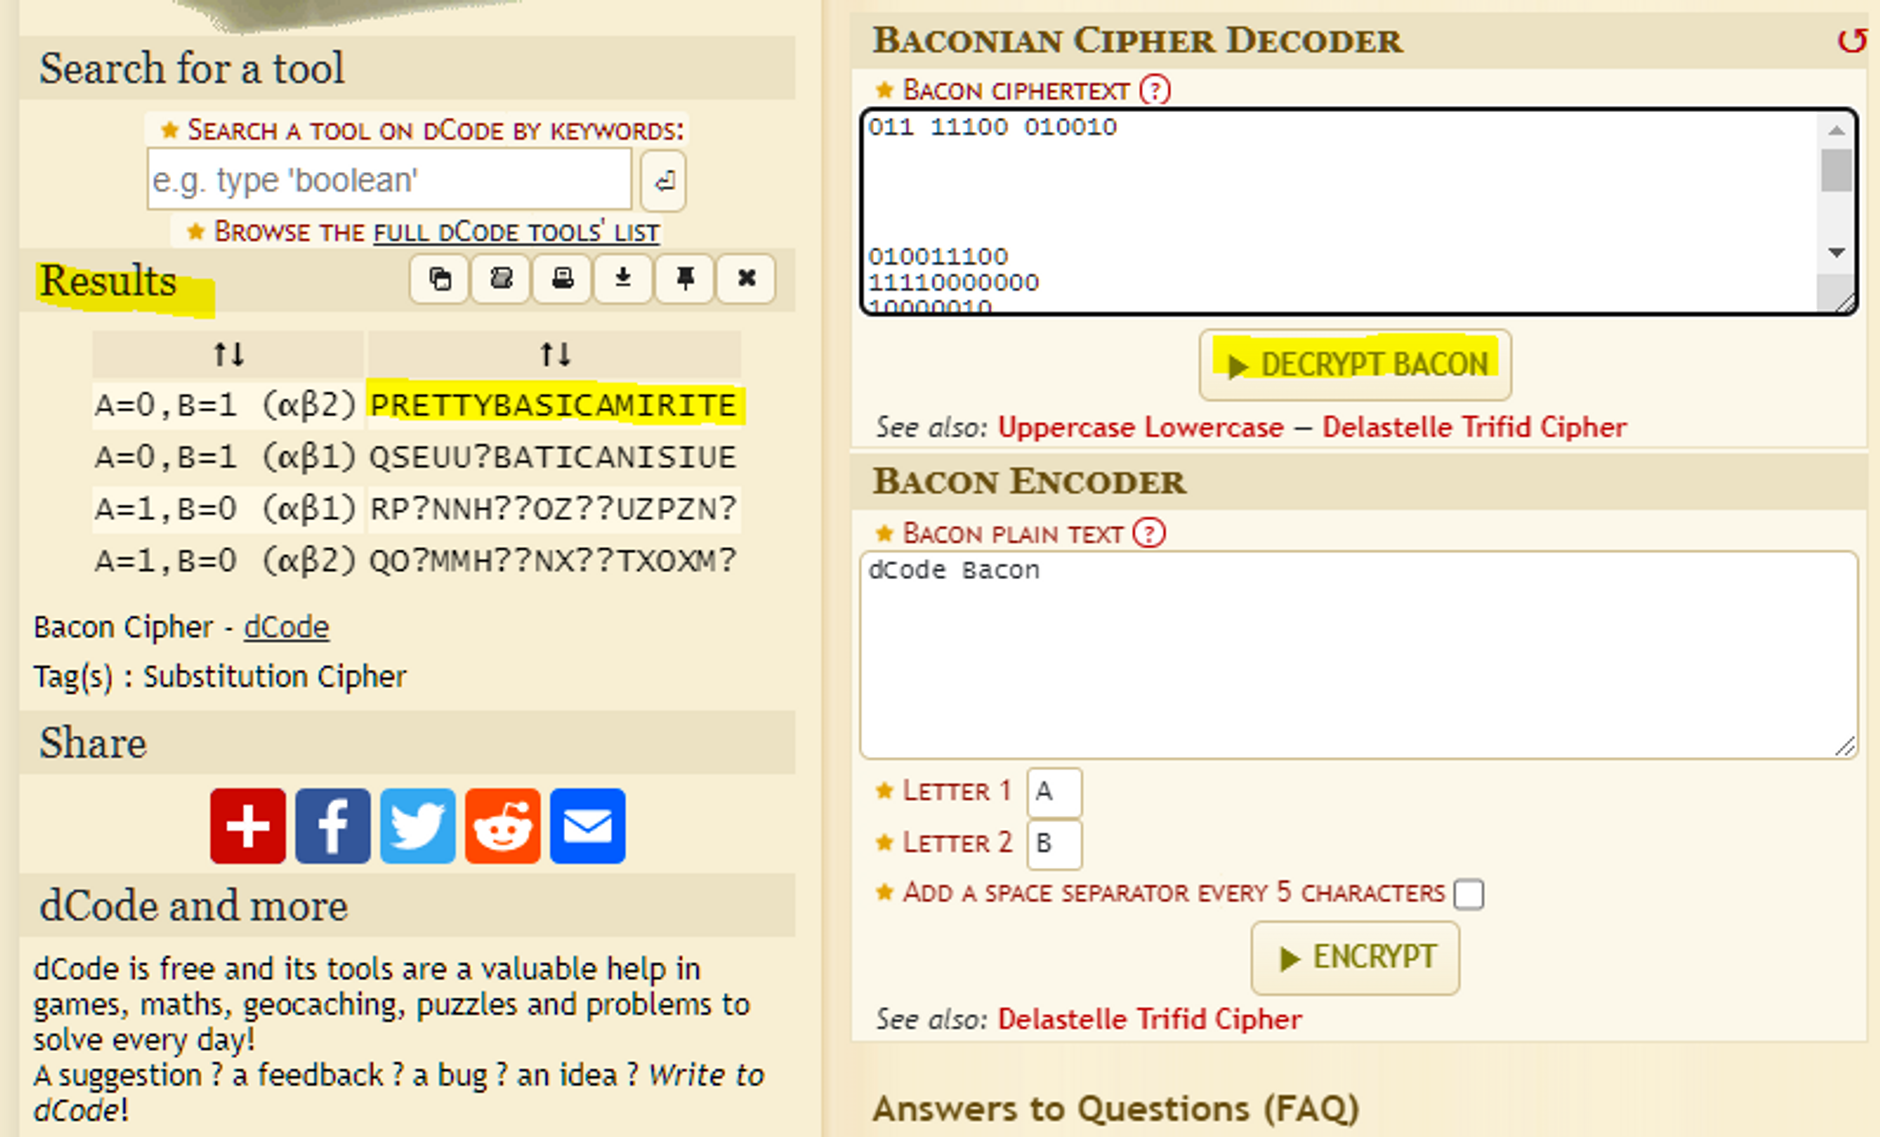The image size is (1880, 1137).
Task: Select result QSEUU?BATICANISIUE
Action: [553, 457]
